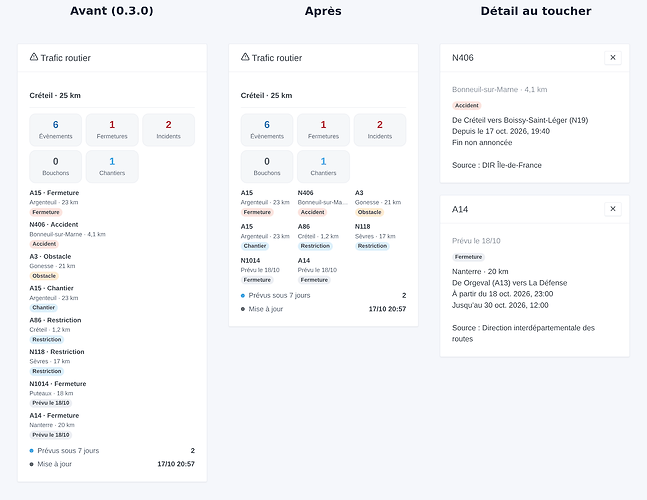
Task: Click the Fermeture badge in the A14 detail card
Action: click(468, 257)
